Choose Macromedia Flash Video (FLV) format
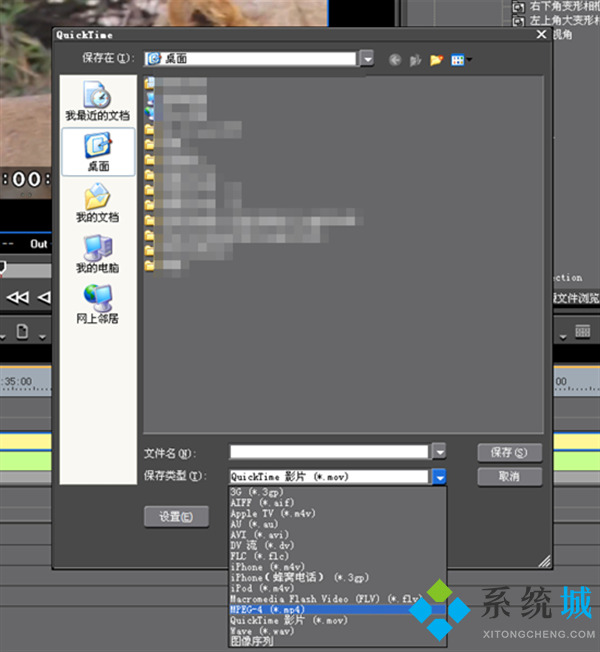The height and width of the screenshot is (652, 600). (338, 599)
